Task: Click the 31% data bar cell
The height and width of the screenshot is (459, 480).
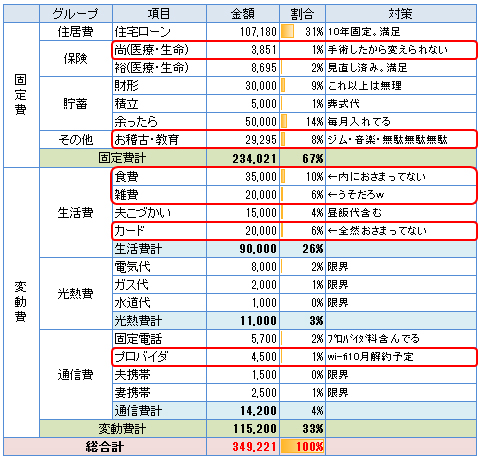Action: [302, 32]
